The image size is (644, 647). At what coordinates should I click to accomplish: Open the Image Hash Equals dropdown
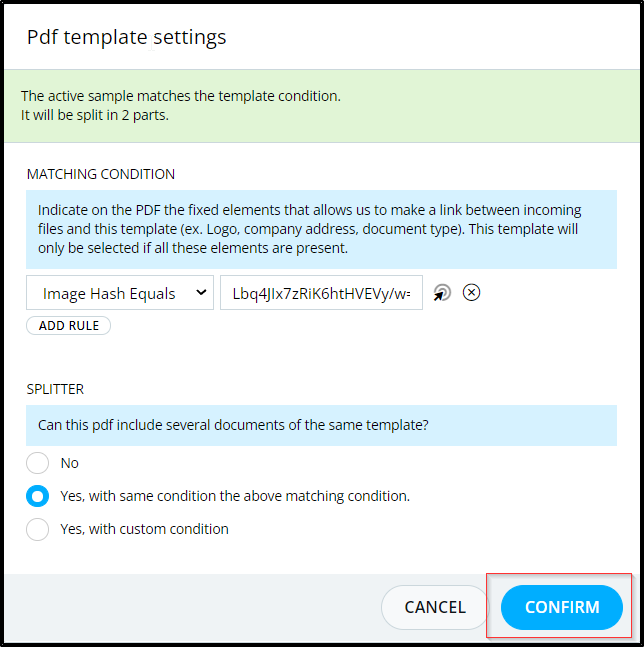[x=120, y=293]
